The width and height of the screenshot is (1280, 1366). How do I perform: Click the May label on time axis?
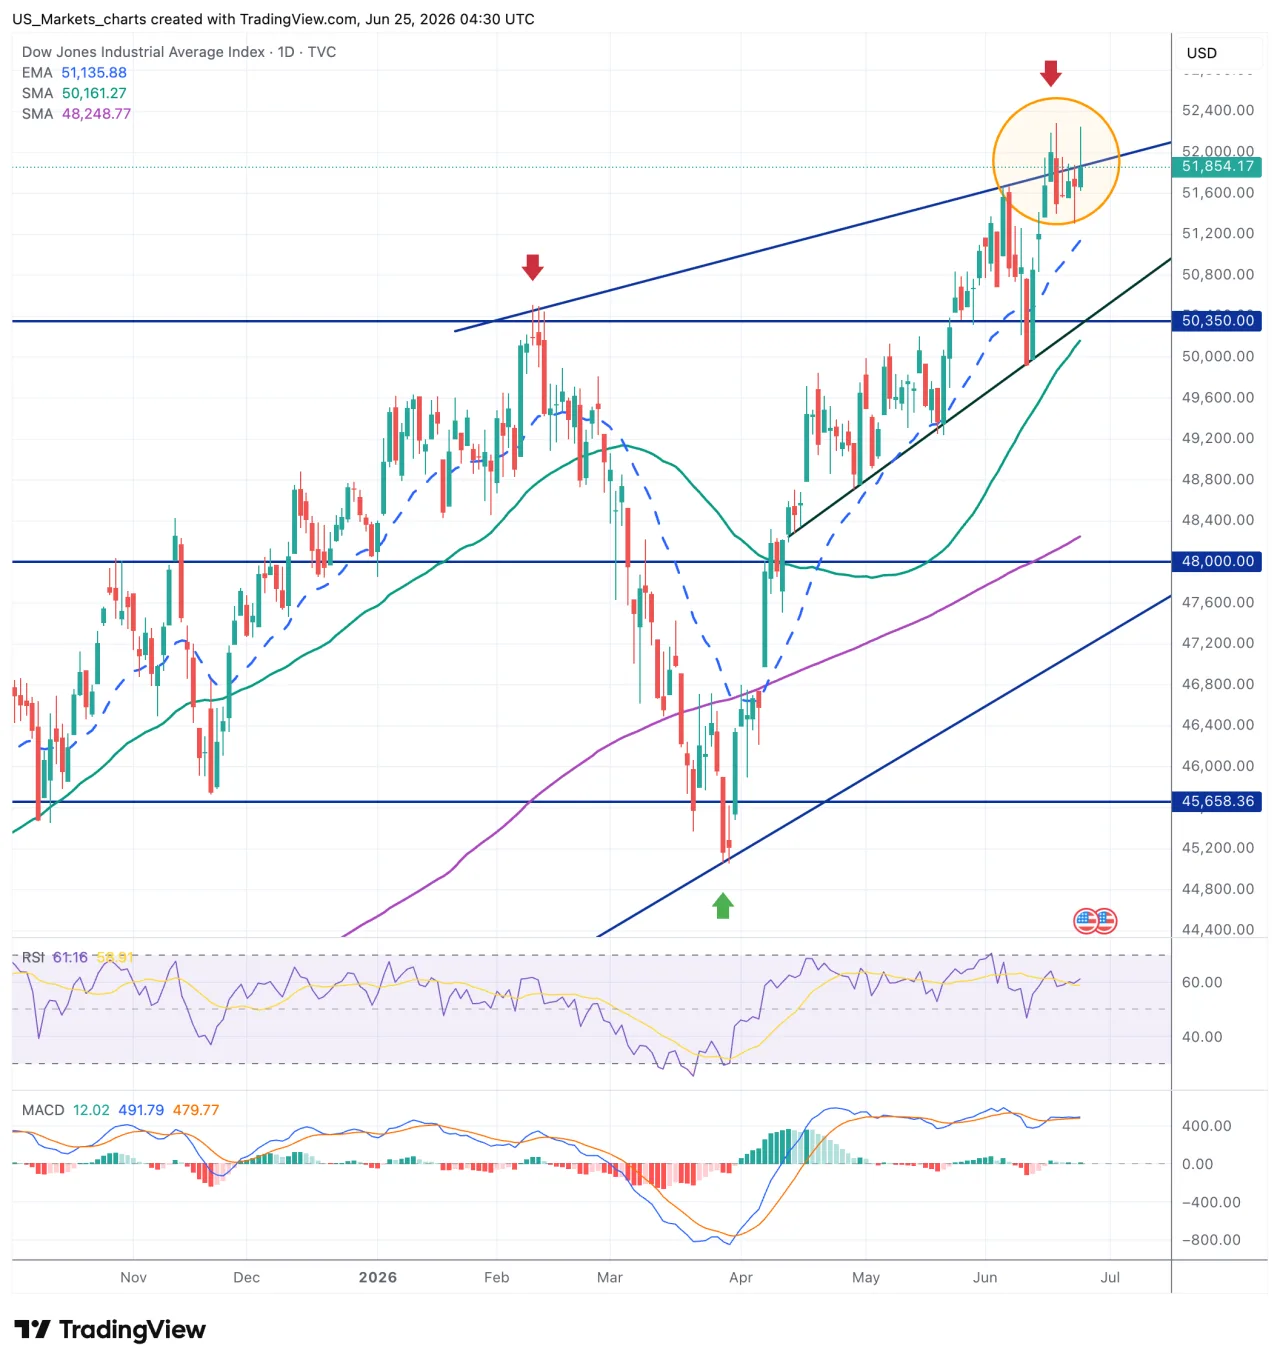pyautogui.click(x=866, y=1278)
